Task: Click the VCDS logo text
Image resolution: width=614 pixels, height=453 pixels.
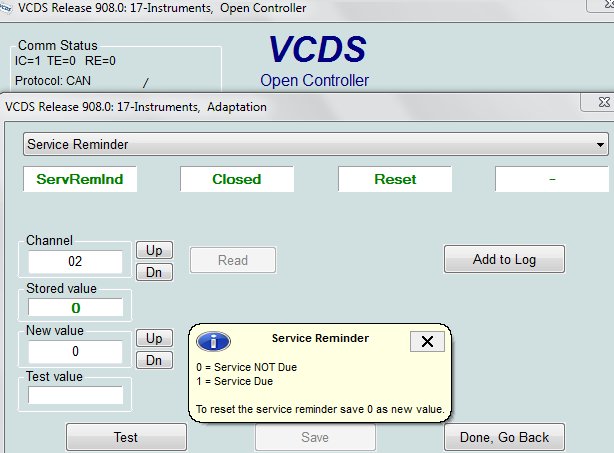Action: (318, 49)
